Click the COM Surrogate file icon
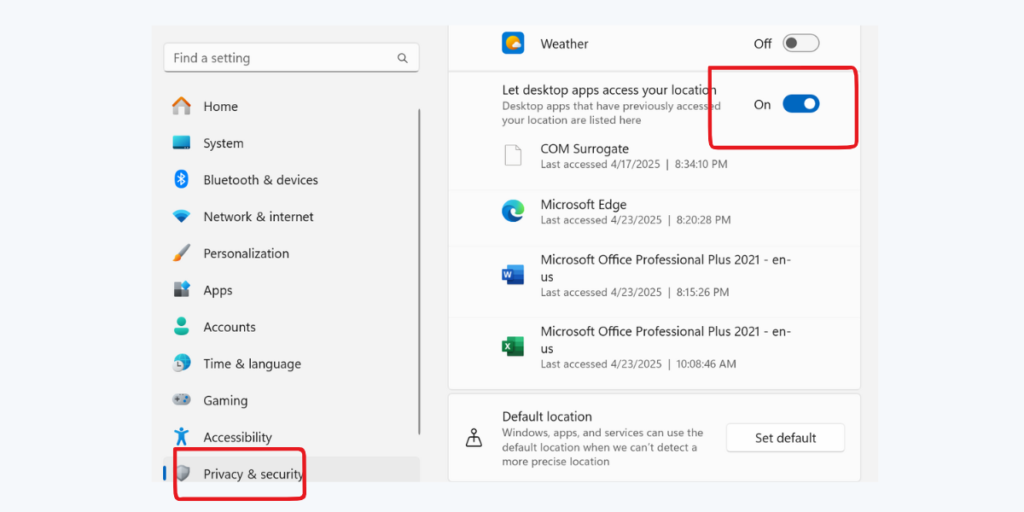Viewport: 1024px width, 512px height. (x=513, y=155)
